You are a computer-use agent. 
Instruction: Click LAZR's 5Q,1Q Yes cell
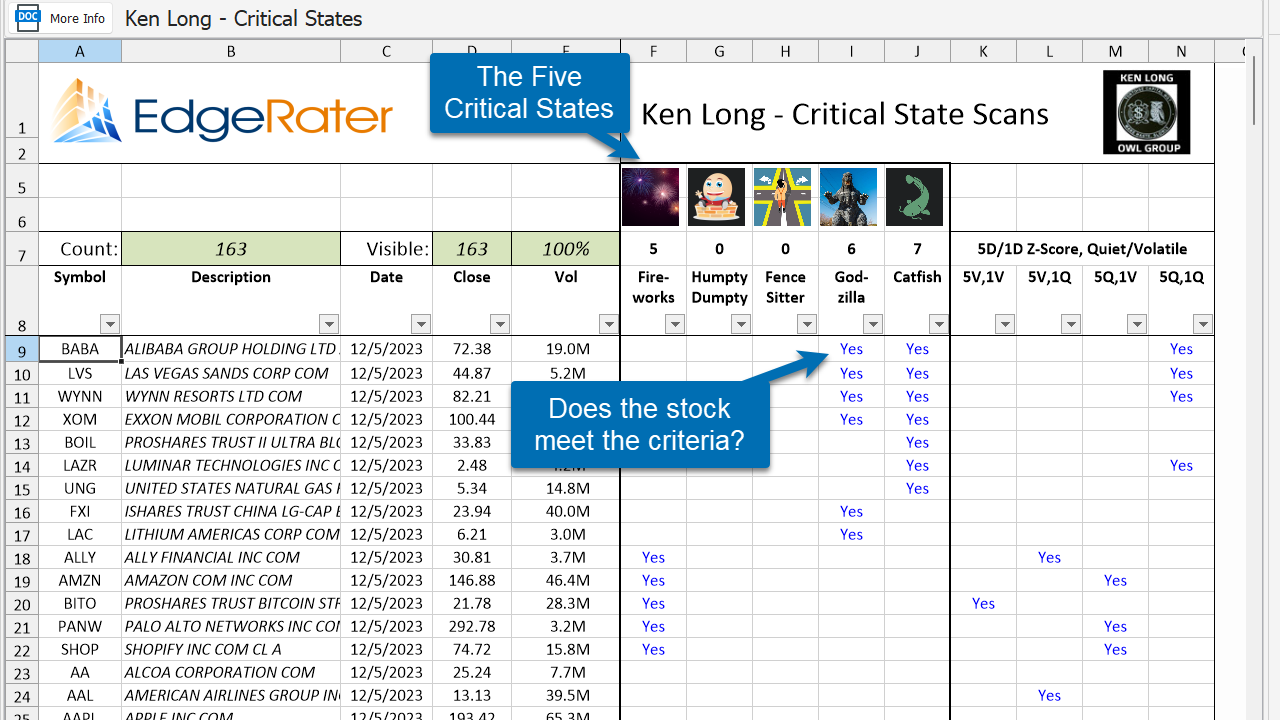coord(1181,465)
